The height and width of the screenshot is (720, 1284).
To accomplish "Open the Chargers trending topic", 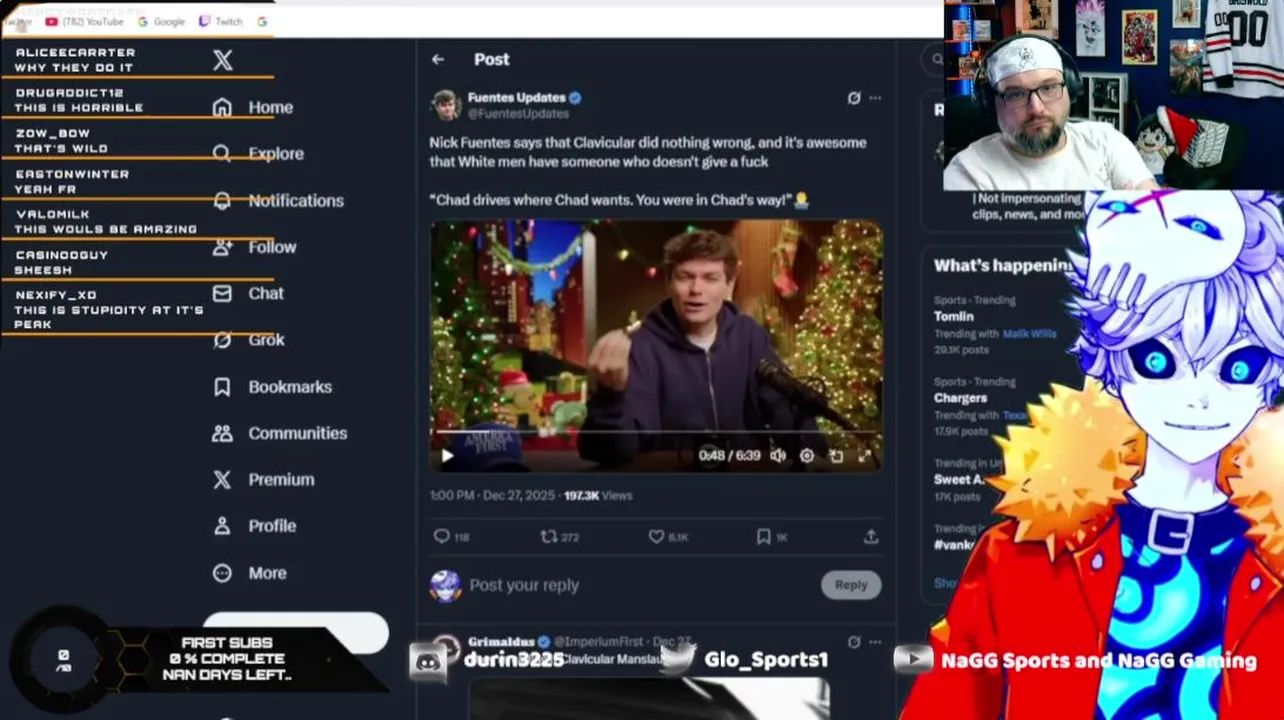I will [961, 398].
